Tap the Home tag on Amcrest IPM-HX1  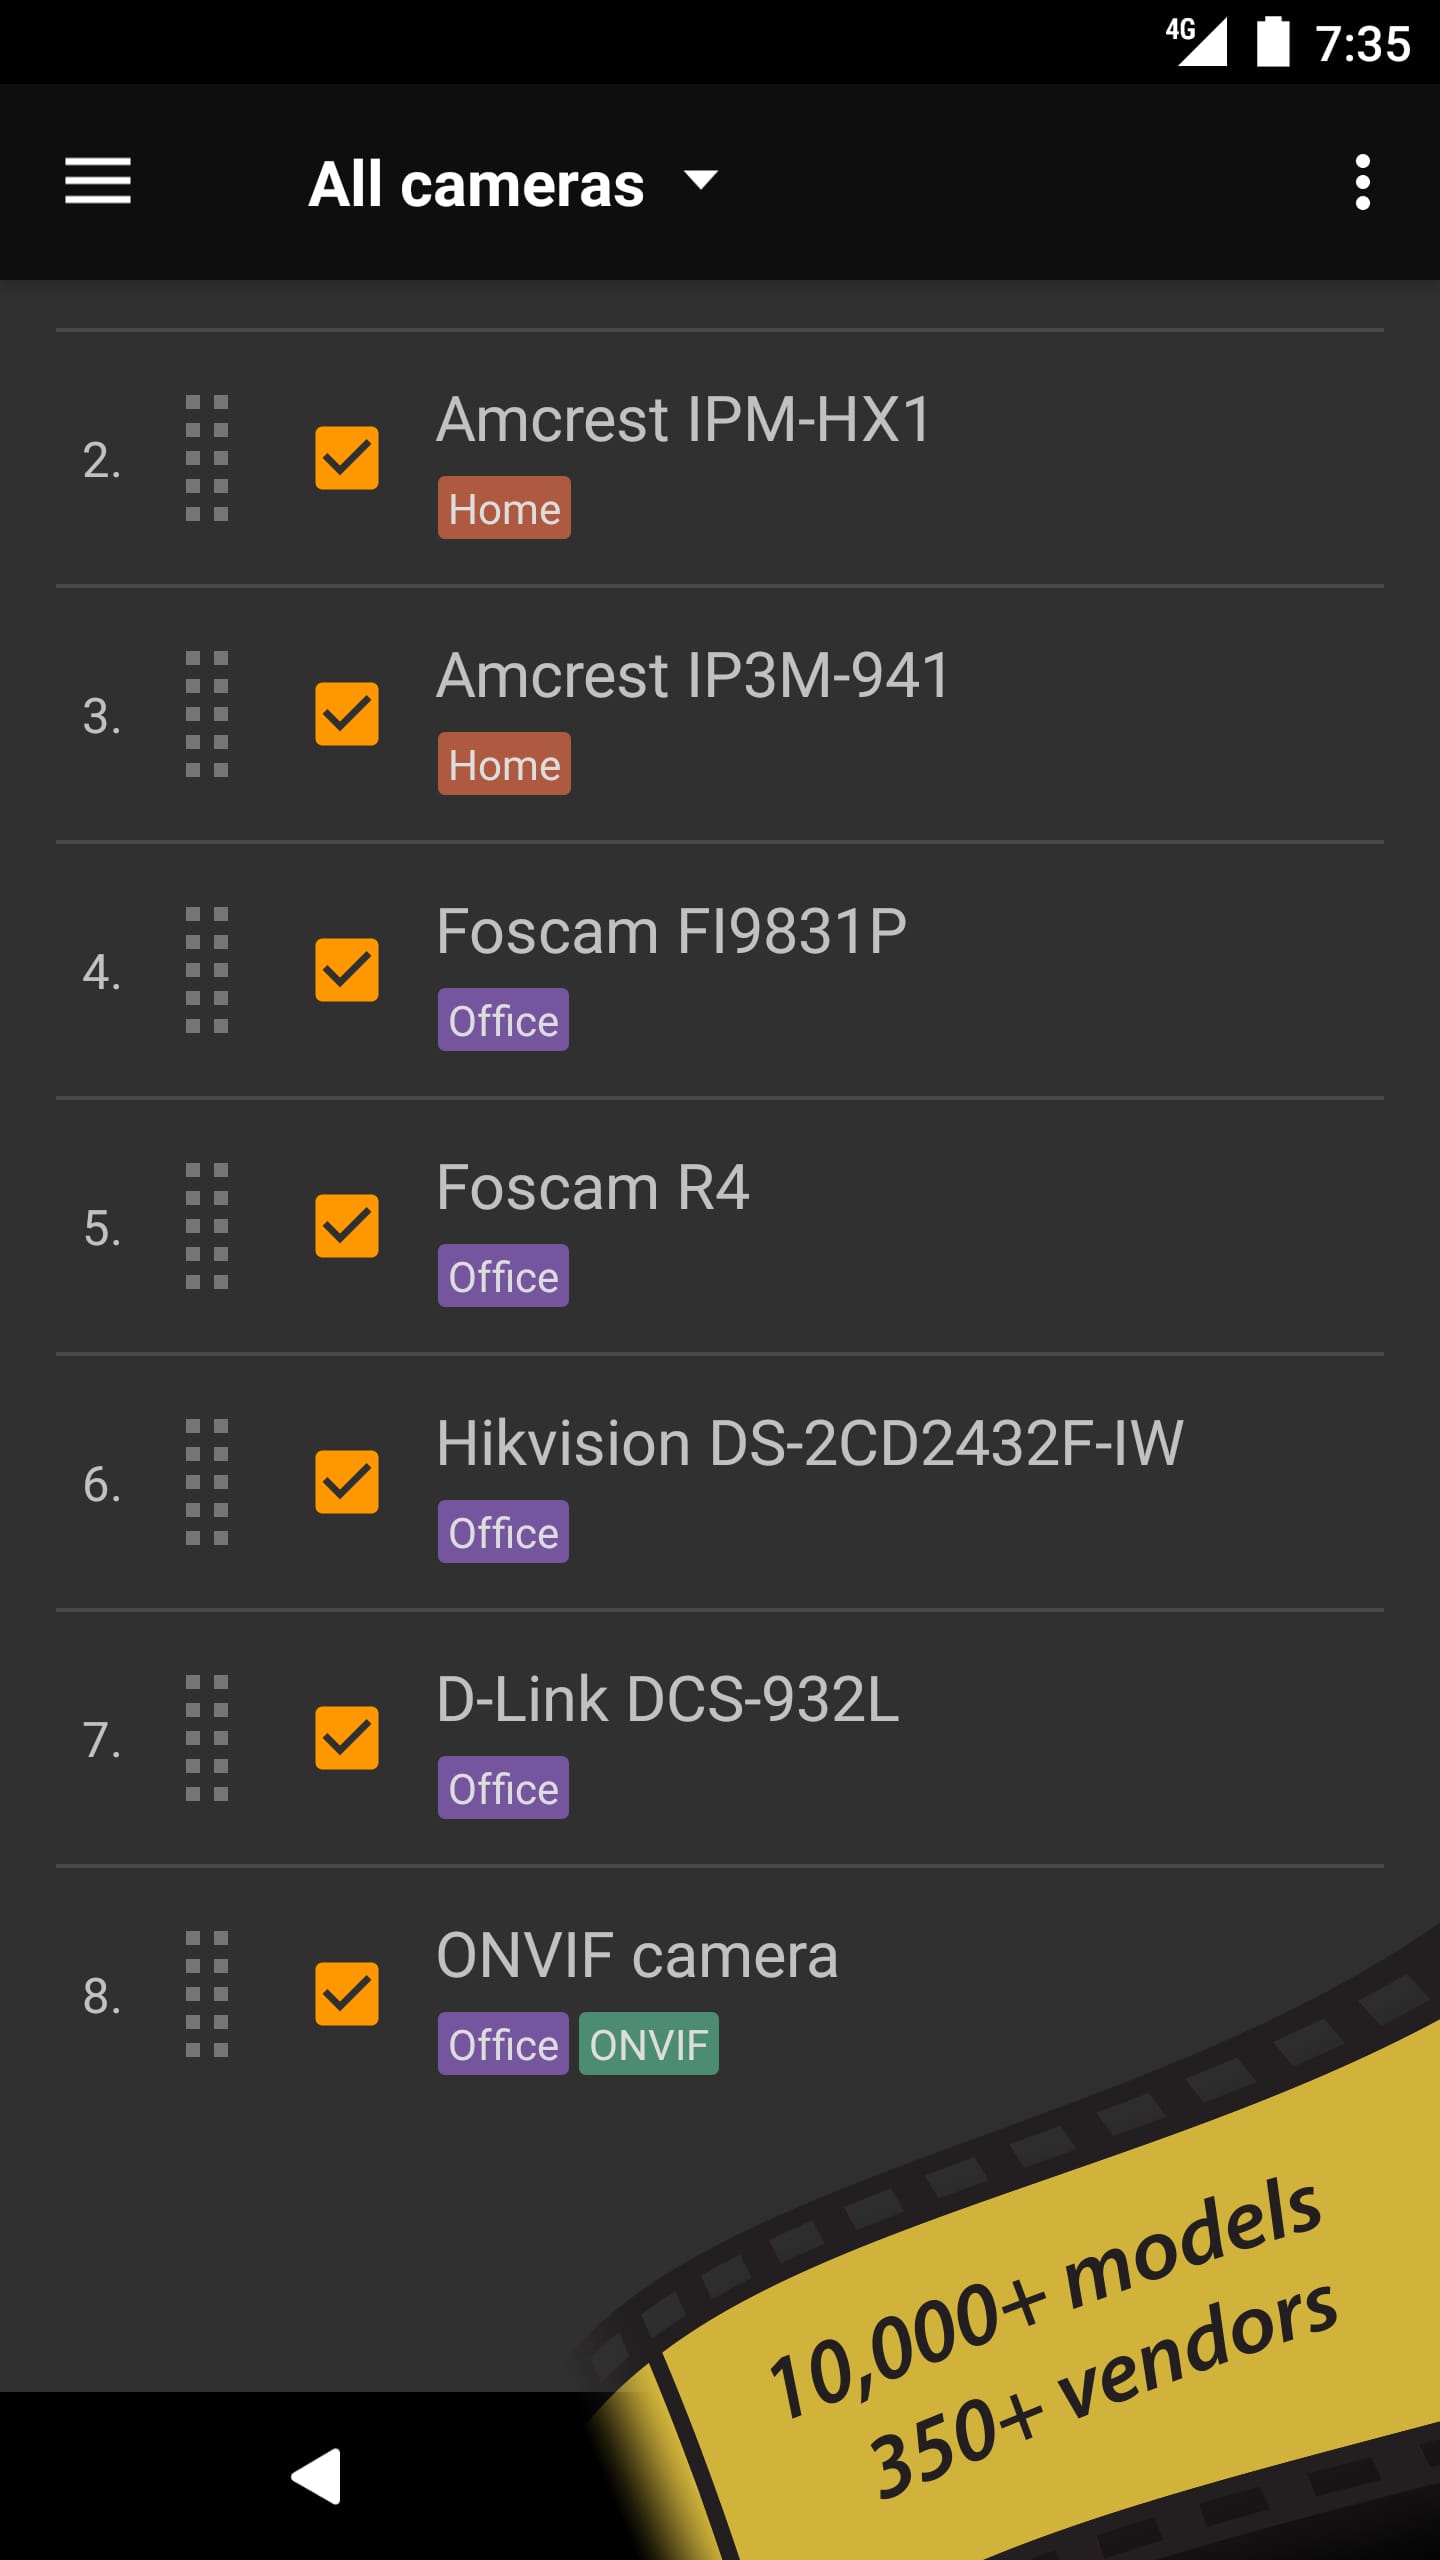click(x=503, y=508)
